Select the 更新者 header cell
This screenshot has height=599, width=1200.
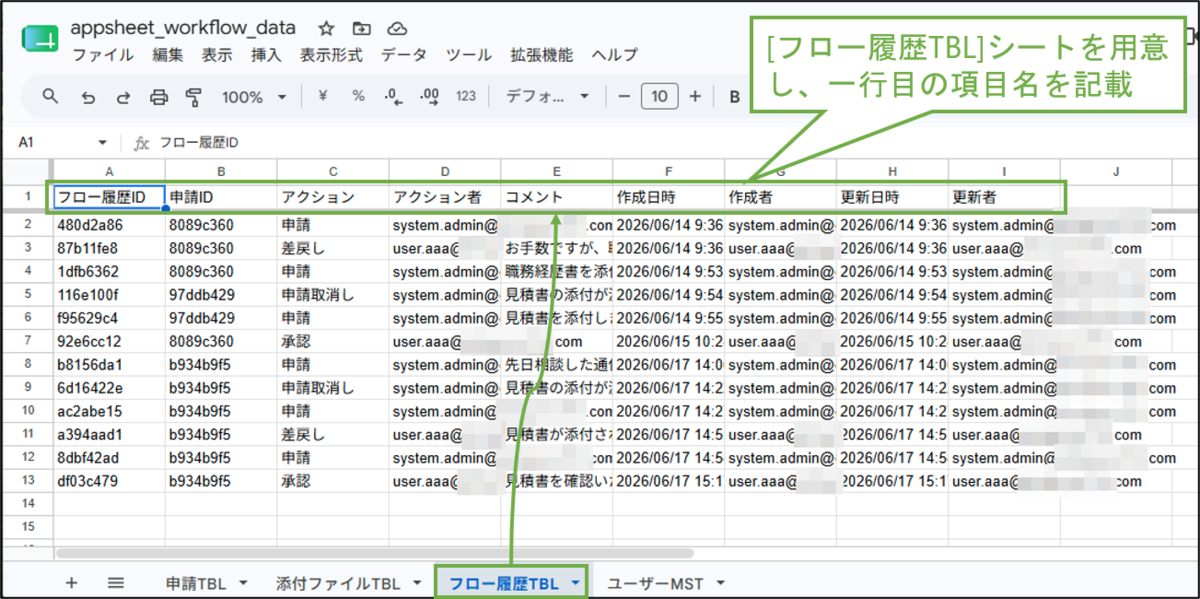coord(1004,197)
